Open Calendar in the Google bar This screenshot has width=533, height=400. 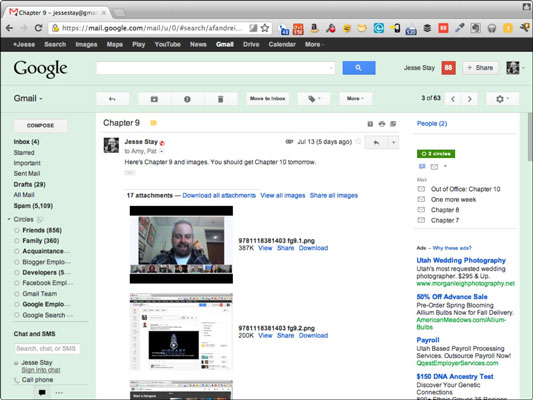[x=282, y=45]
